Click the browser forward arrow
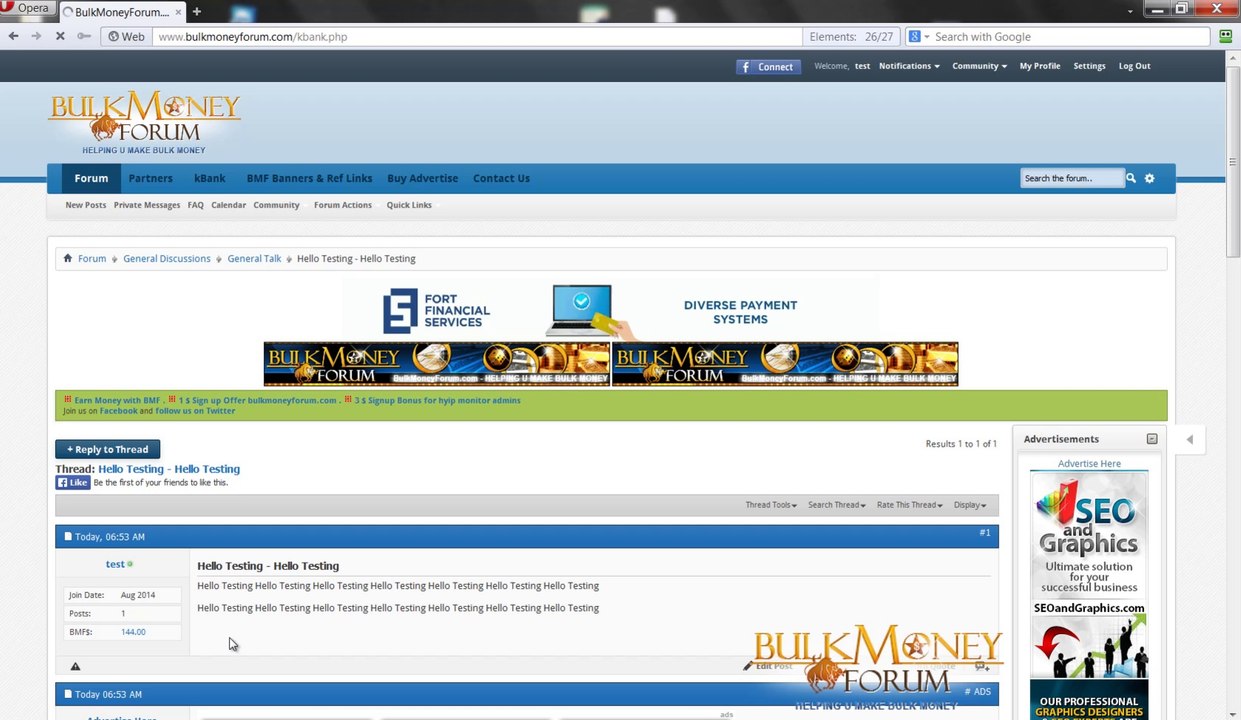The height and width of the screenshot is (720, 1241). (x=36, y=36)
